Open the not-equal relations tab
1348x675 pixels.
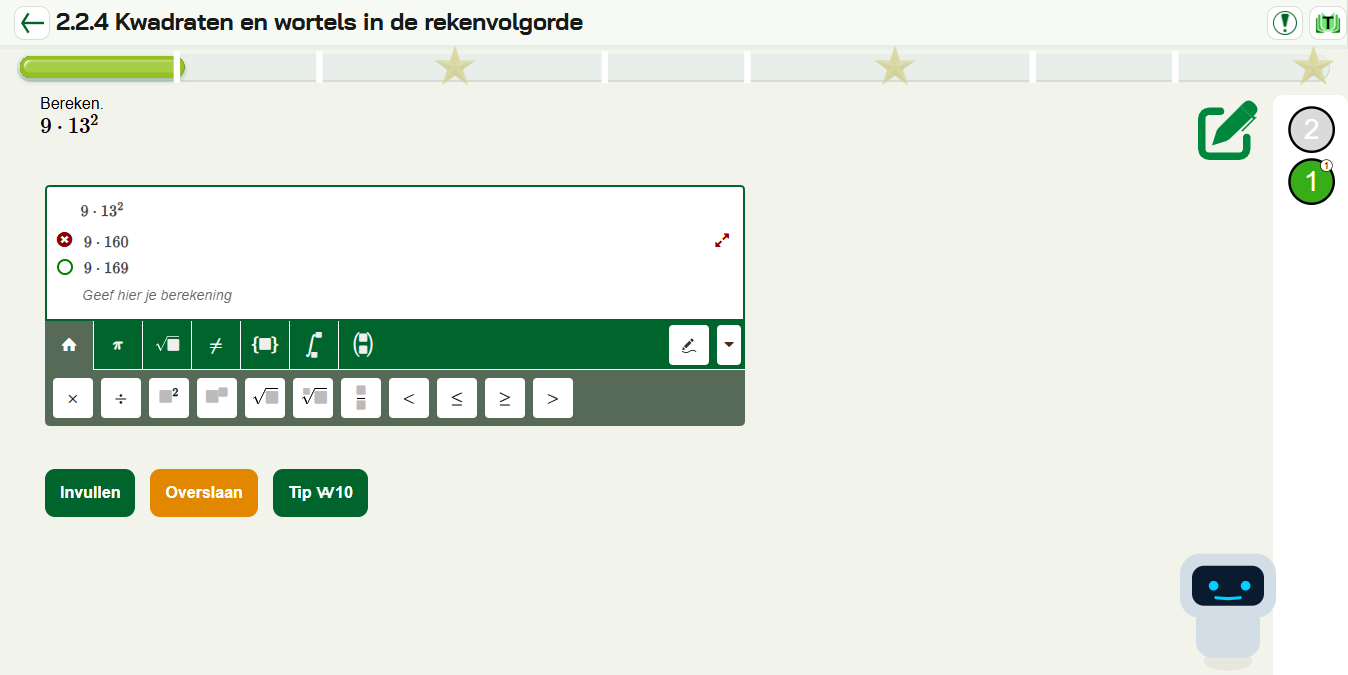click(x=216, y=345)
